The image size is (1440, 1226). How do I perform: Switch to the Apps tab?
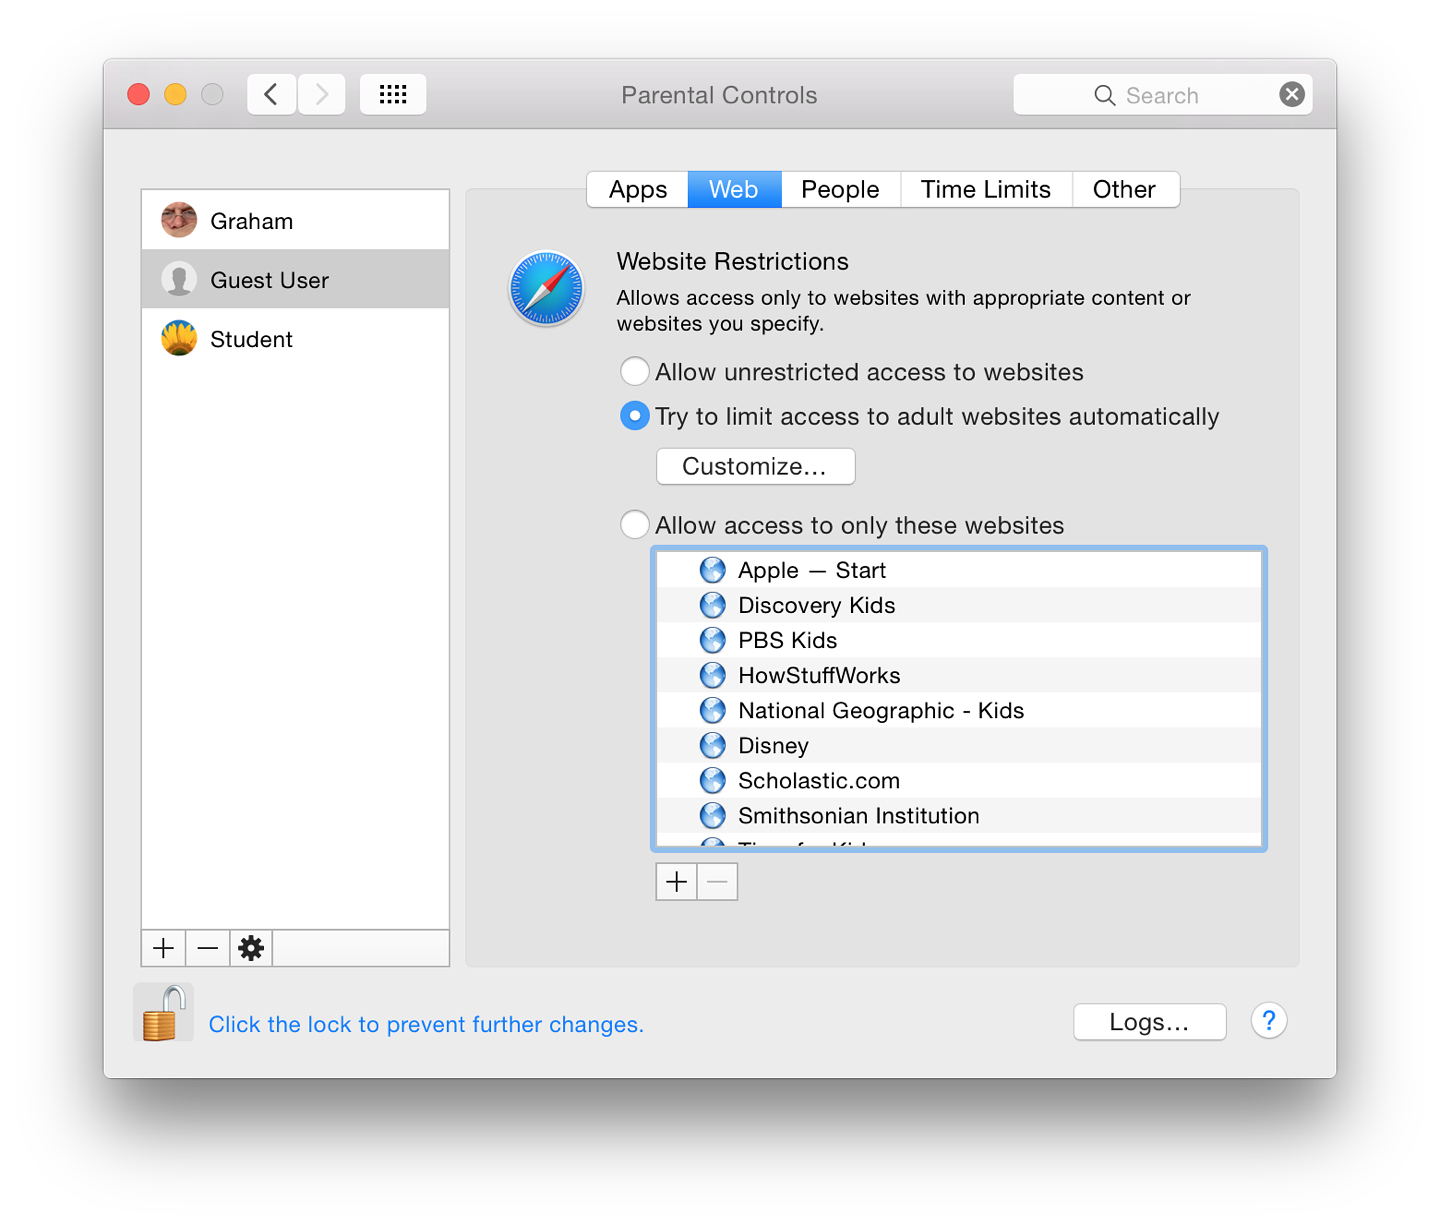638,189
